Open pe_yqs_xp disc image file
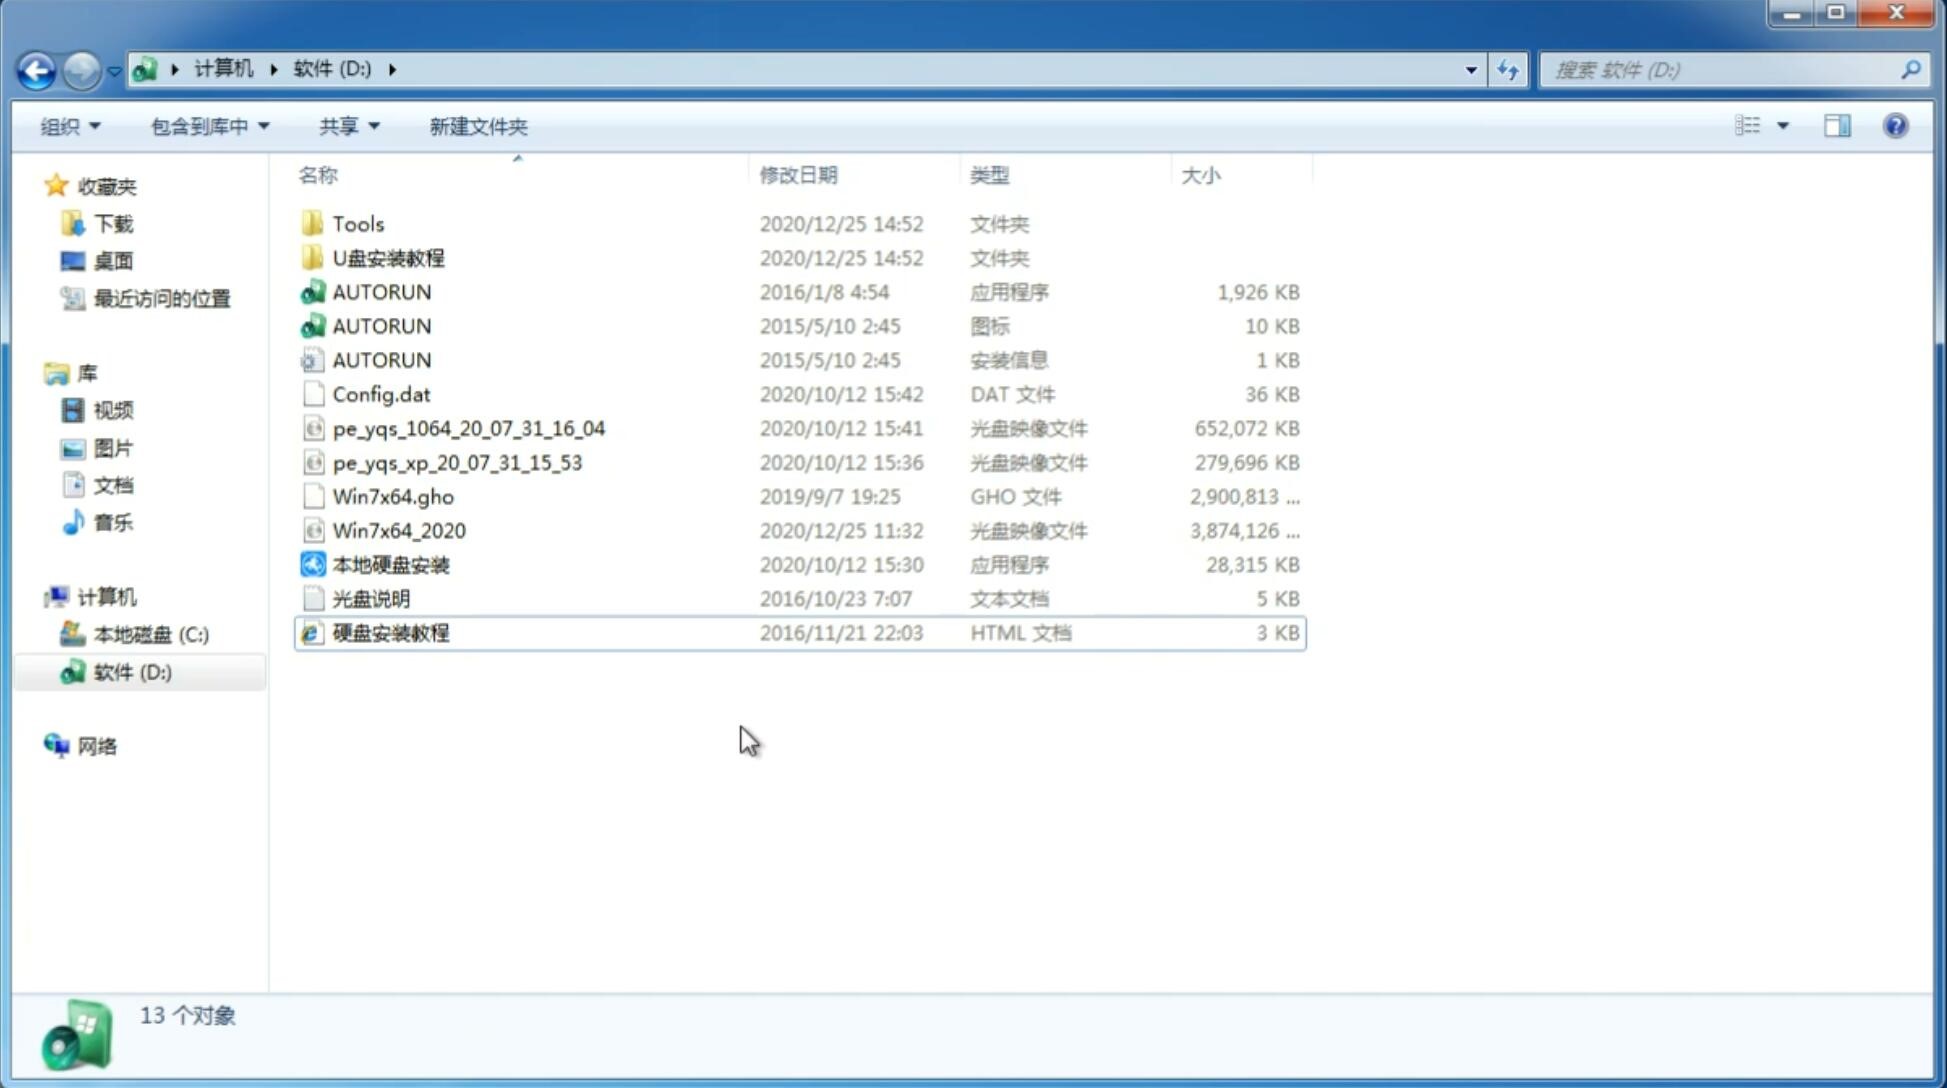The height and width of the screenshot is (1088, 1947). [457, 461]
